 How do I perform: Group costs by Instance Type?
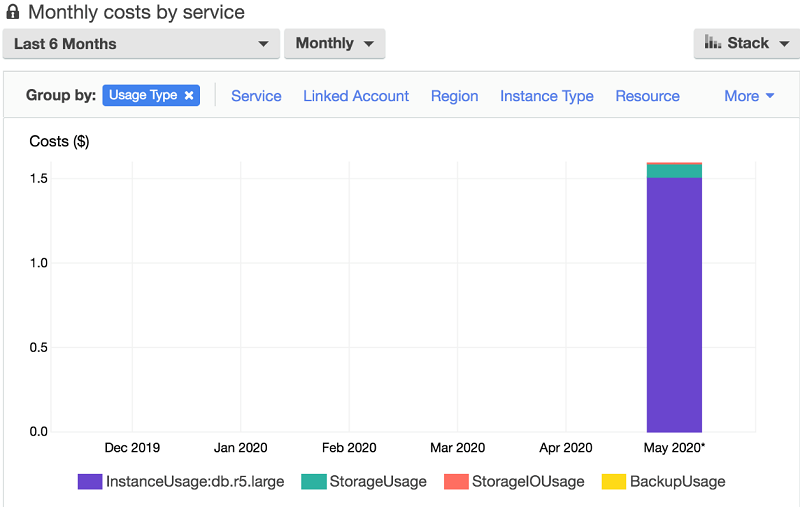coord(547,96)
